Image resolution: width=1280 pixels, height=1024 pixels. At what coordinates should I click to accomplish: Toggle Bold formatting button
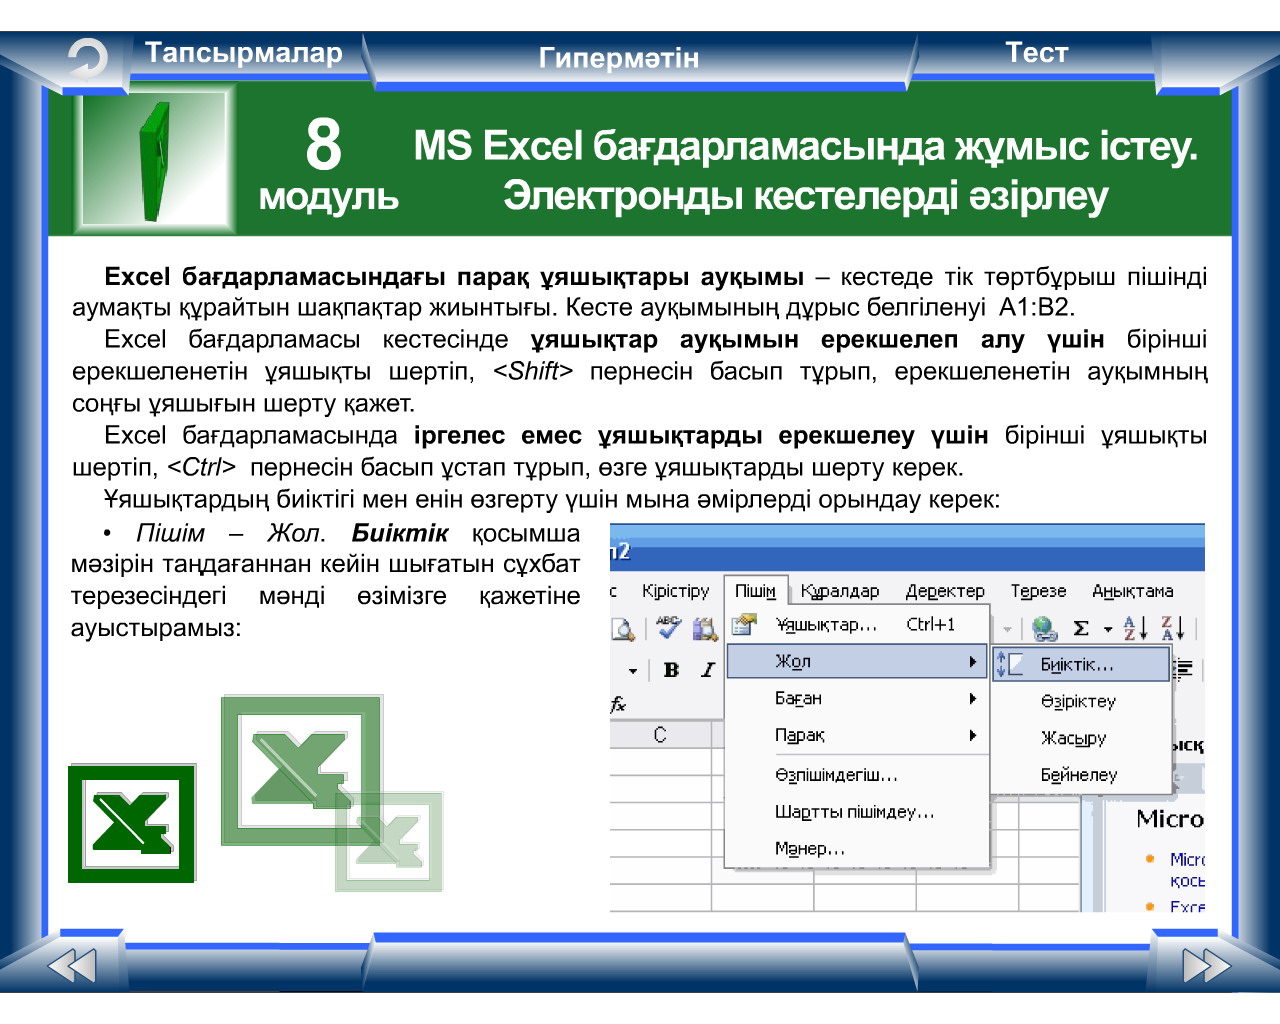pyautogui.click(x=672, y=670)
